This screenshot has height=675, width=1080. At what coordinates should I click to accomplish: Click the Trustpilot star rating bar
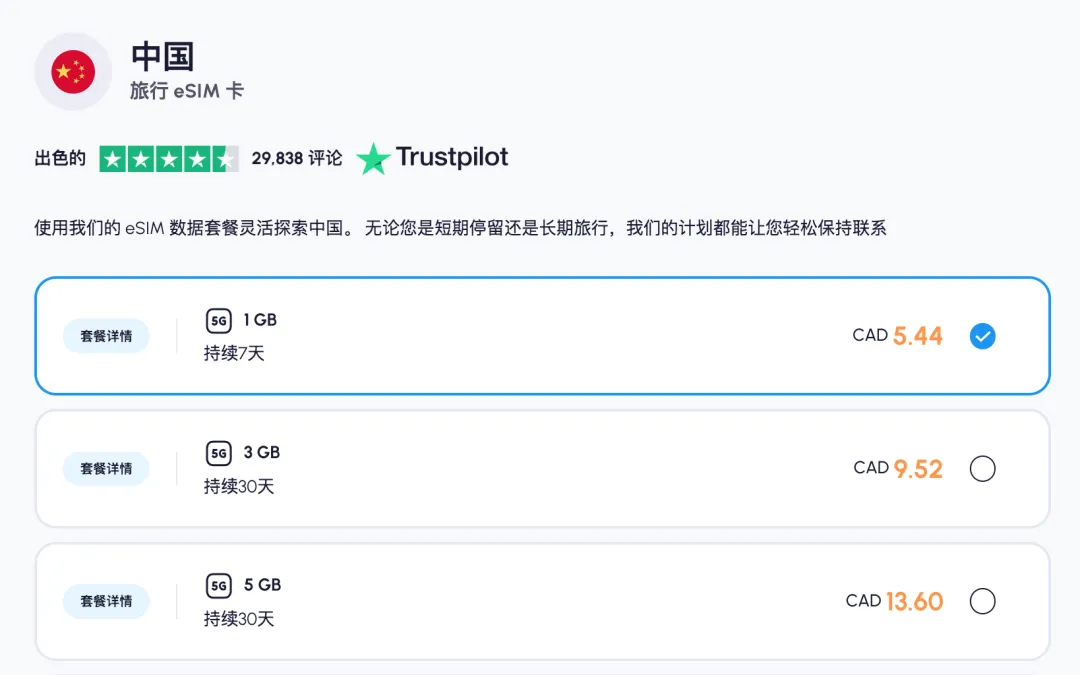pos(169,158)
